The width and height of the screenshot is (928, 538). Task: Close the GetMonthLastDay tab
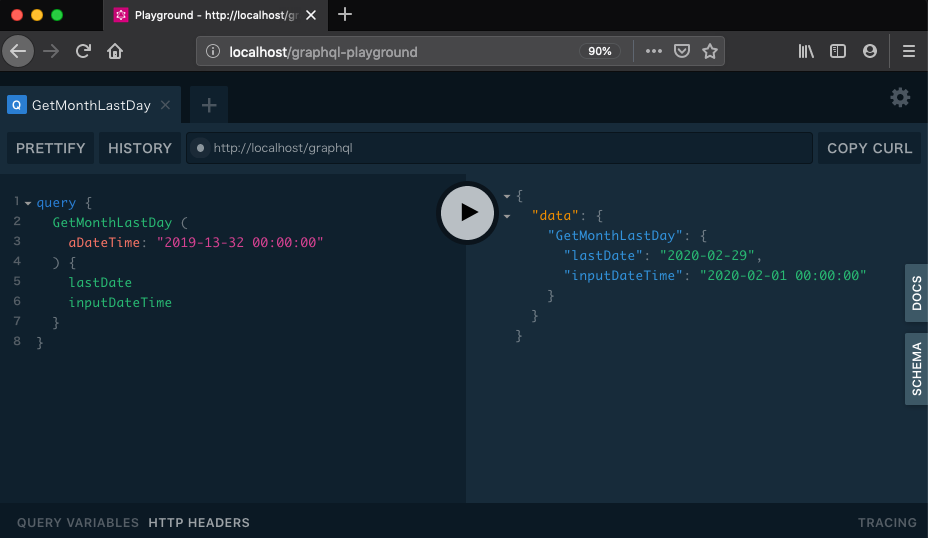coord(165,105)
